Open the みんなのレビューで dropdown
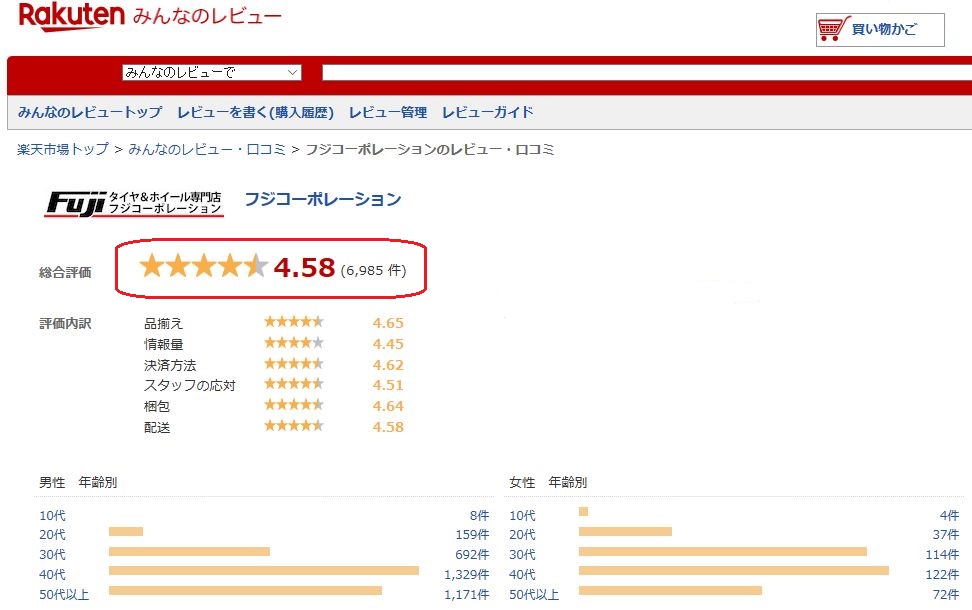 (211, 72)
